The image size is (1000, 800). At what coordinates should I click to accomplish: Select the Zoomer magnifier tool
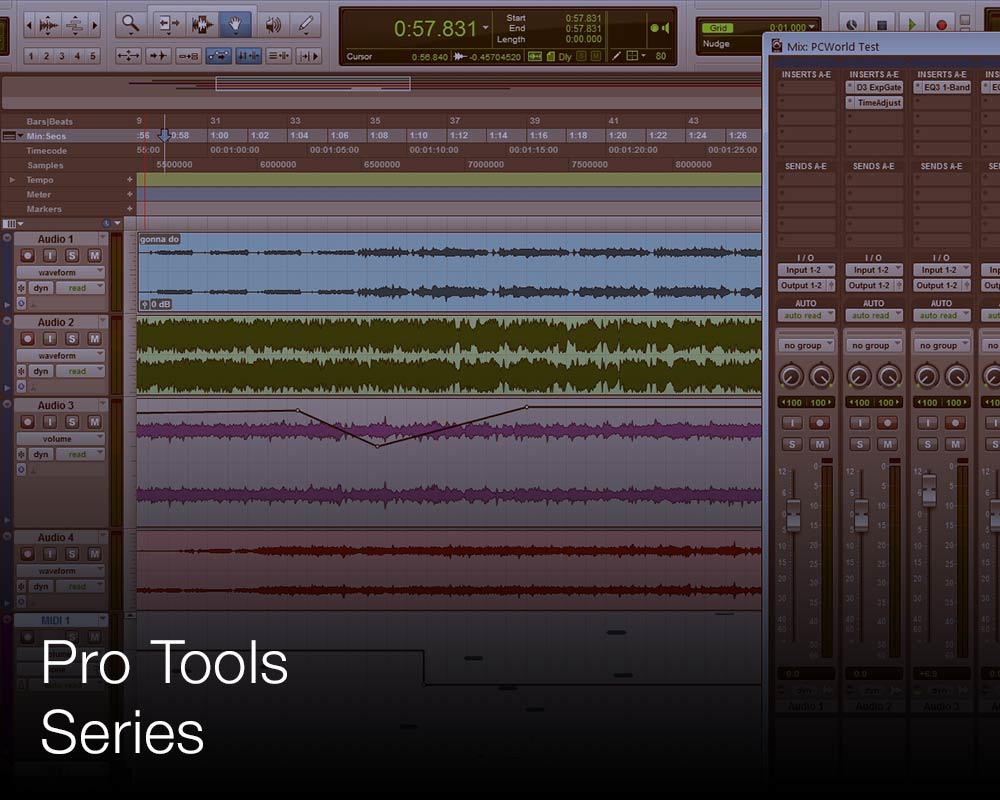coord(131,24)
